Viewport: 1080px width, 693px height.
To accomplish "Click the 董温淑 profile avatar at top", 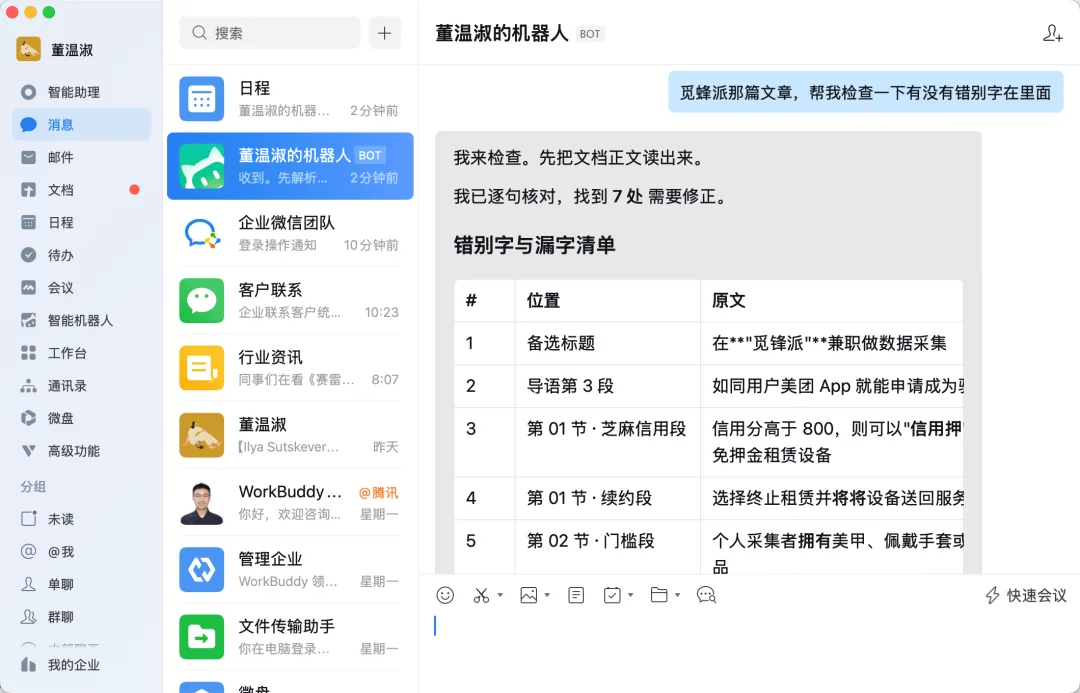I will (x=28, y=49).
